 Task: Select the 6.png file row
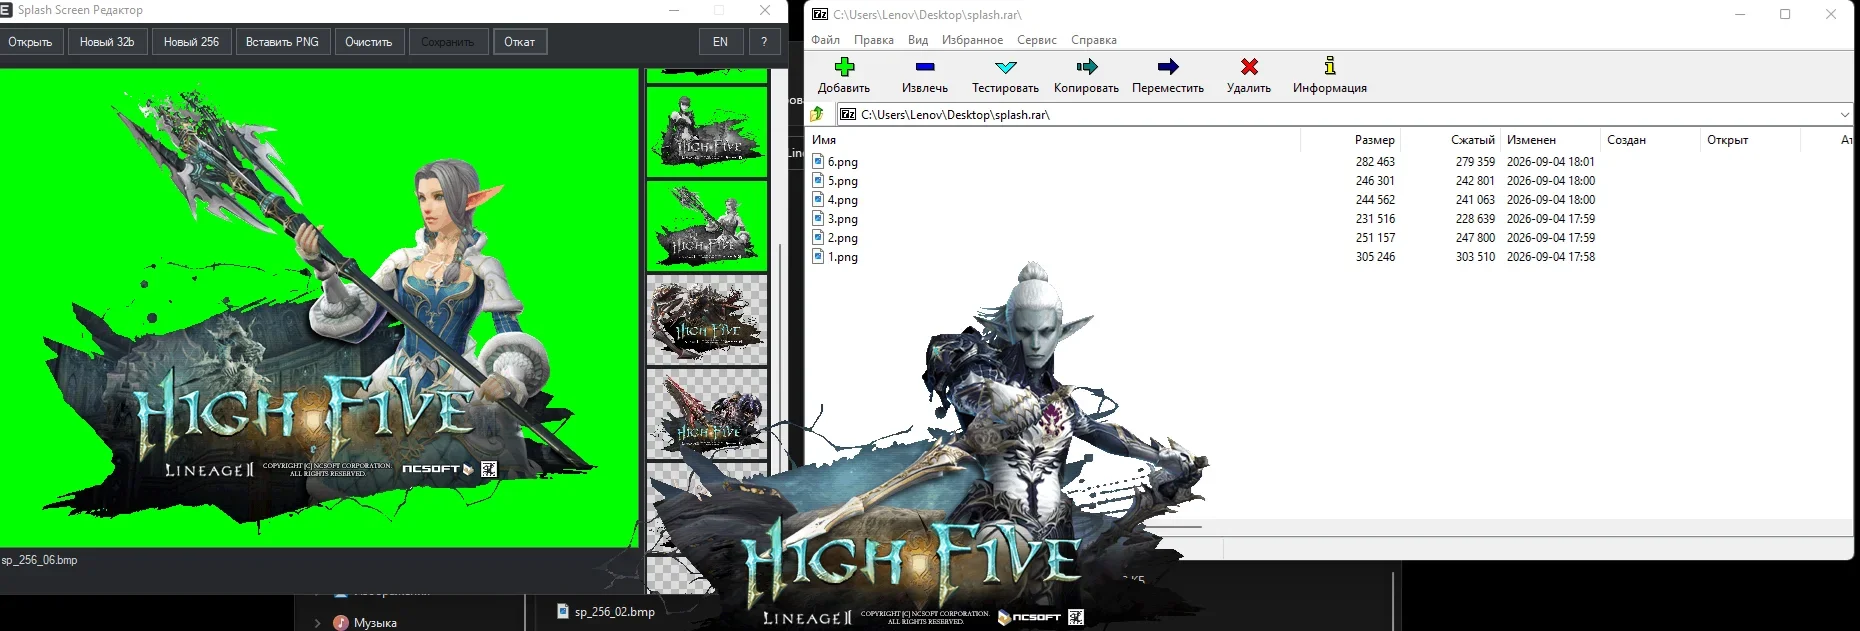click(x=1330, y=161)
